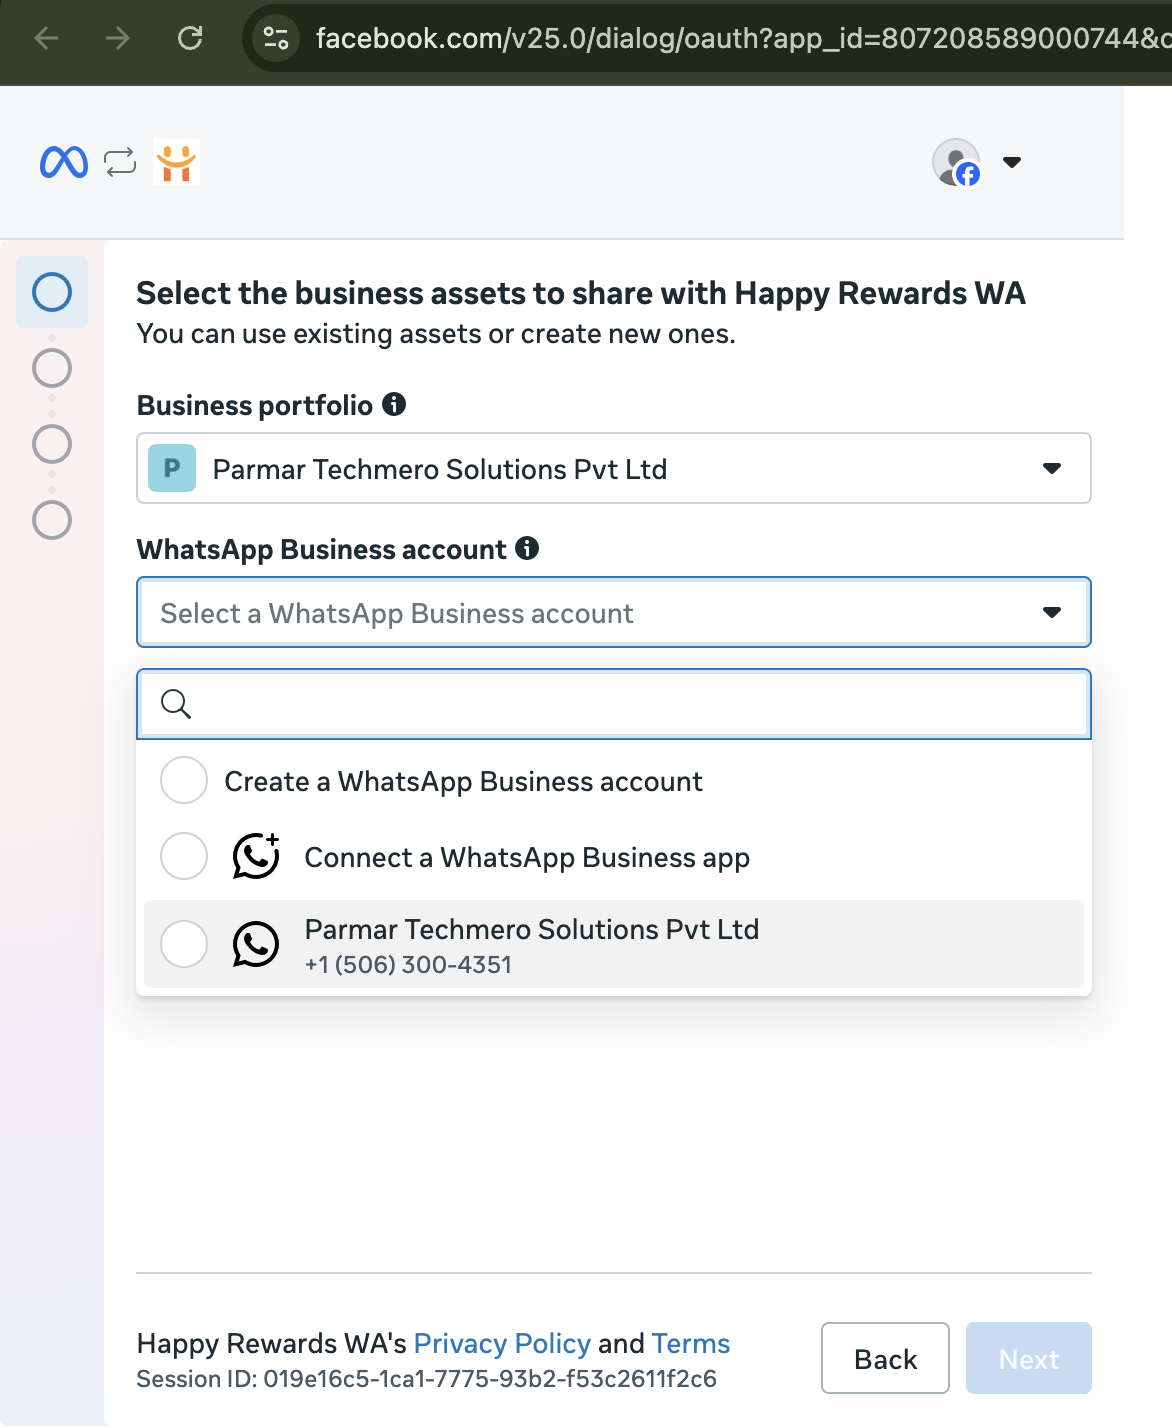Click the search field in account list
1172x1428 pixels.
(614, 704)
